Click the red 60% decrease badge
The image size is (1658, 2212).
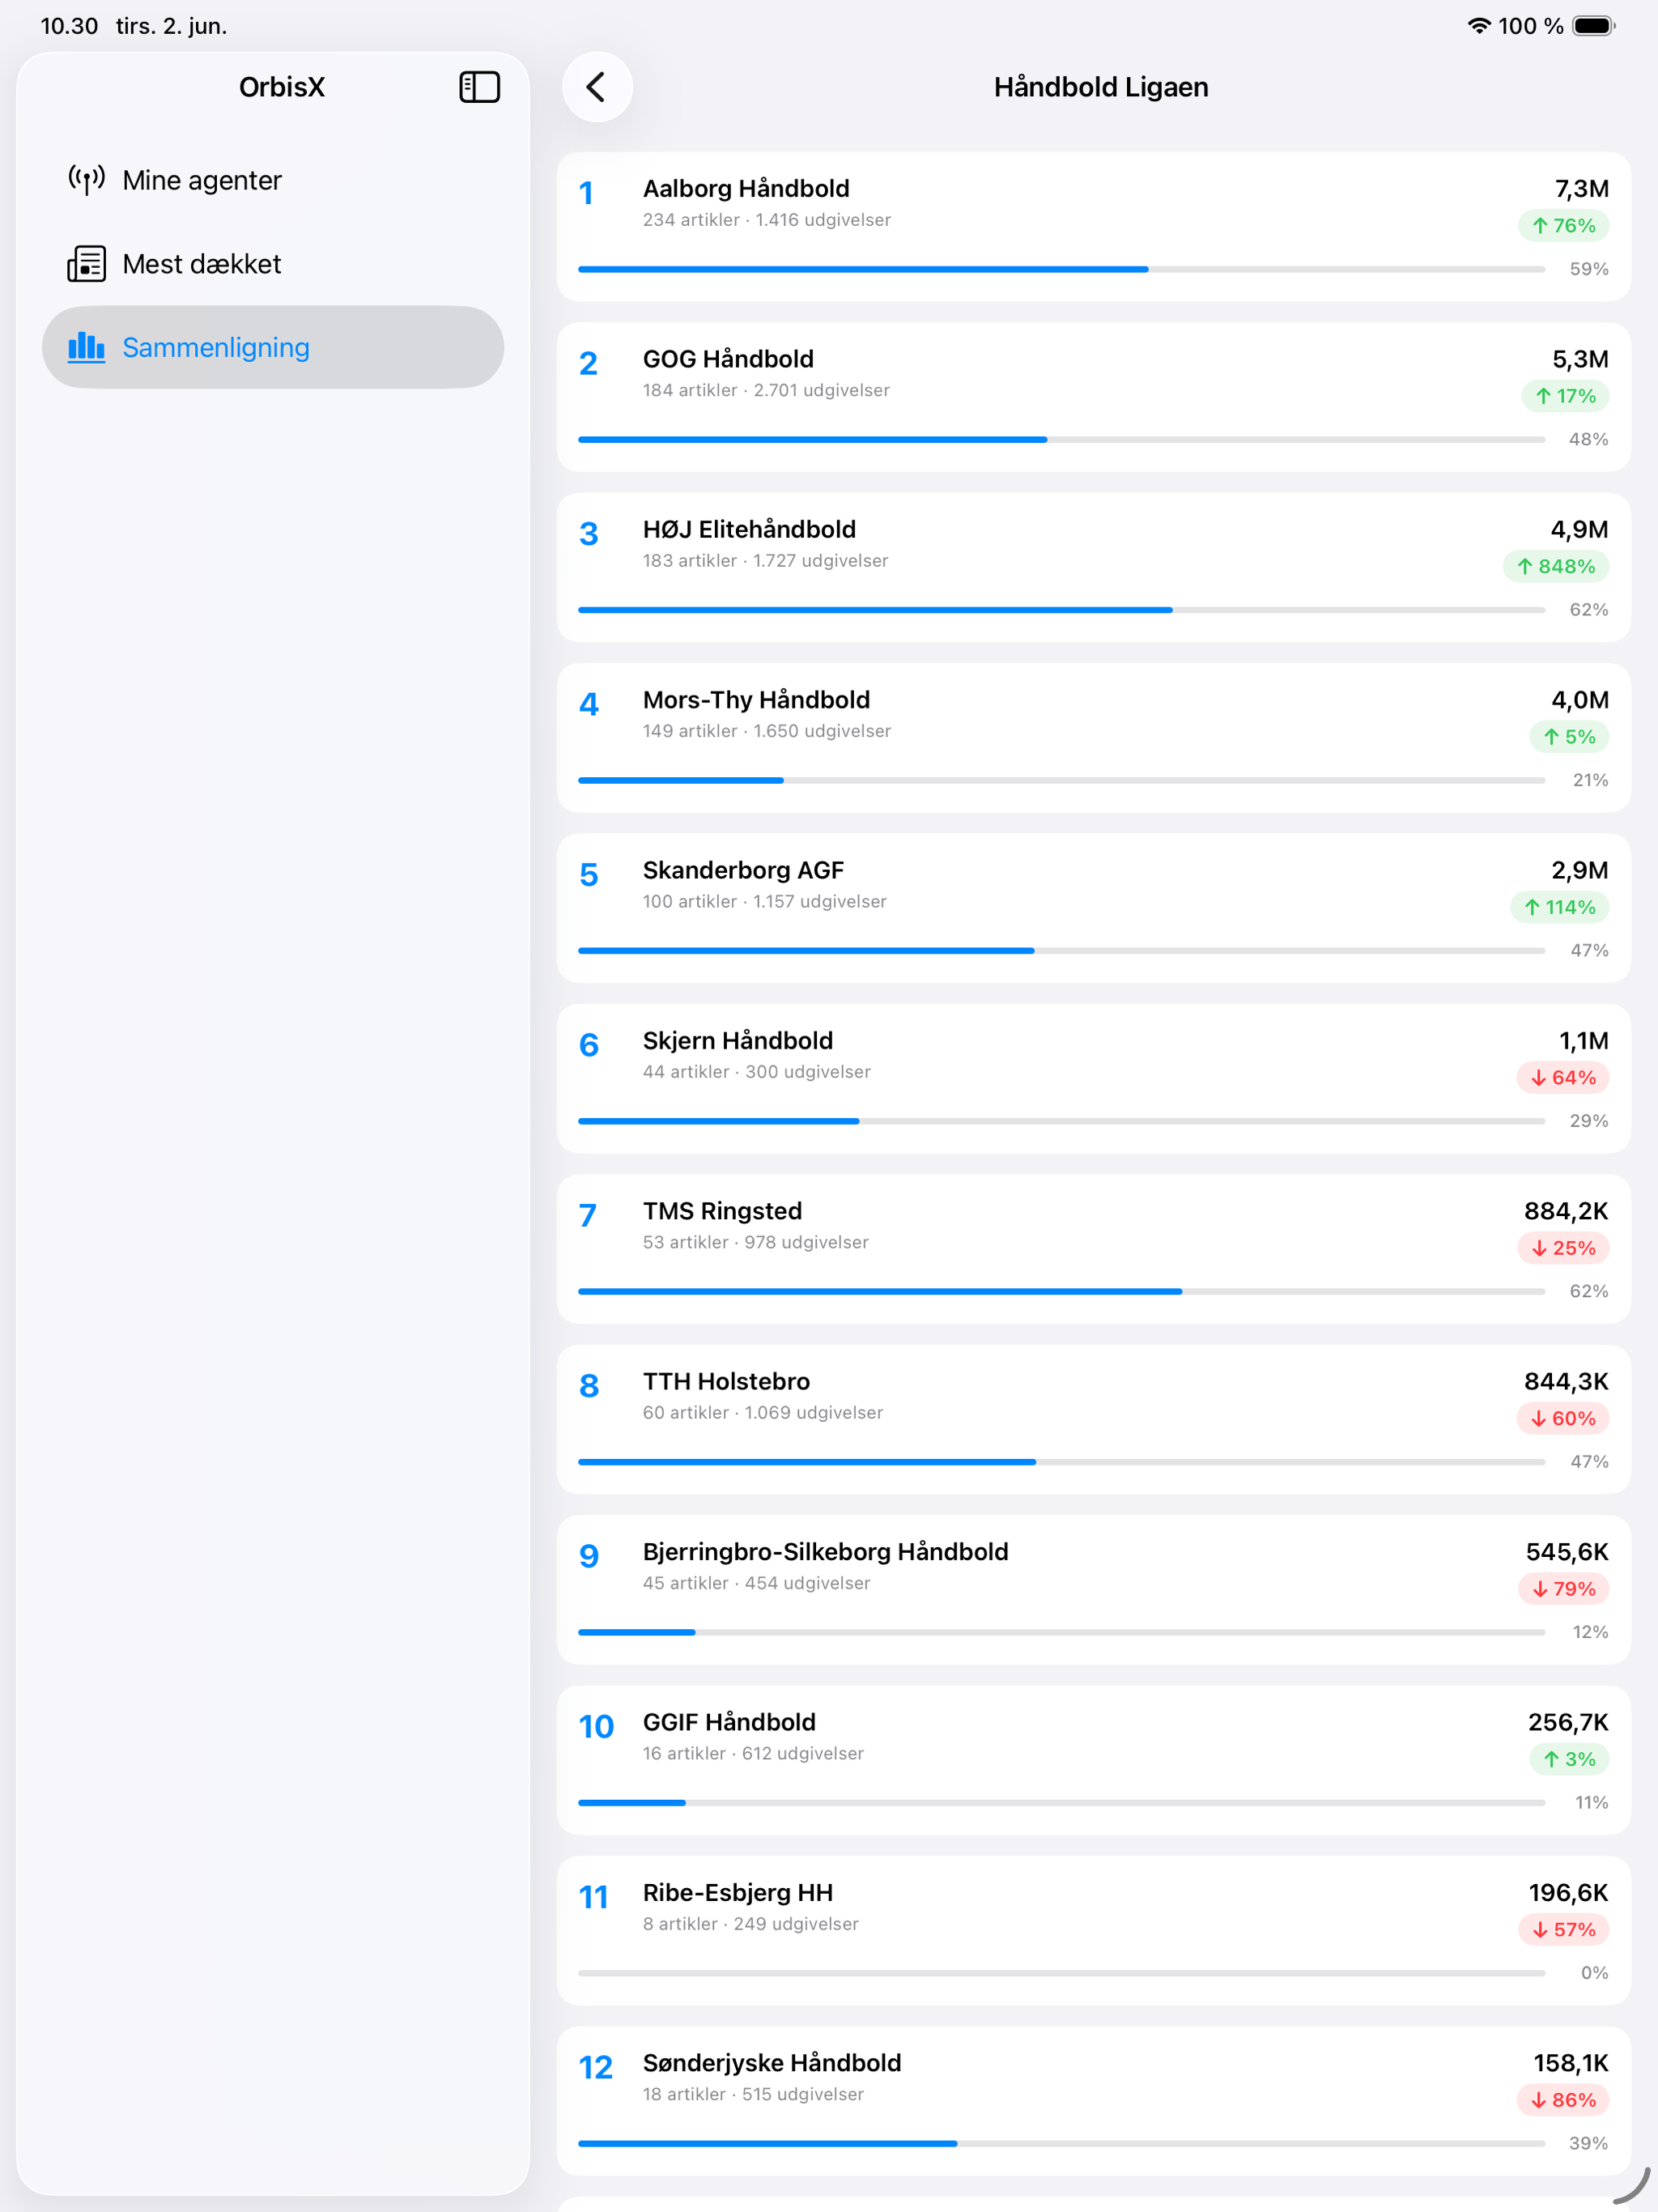point(1563,1418)
